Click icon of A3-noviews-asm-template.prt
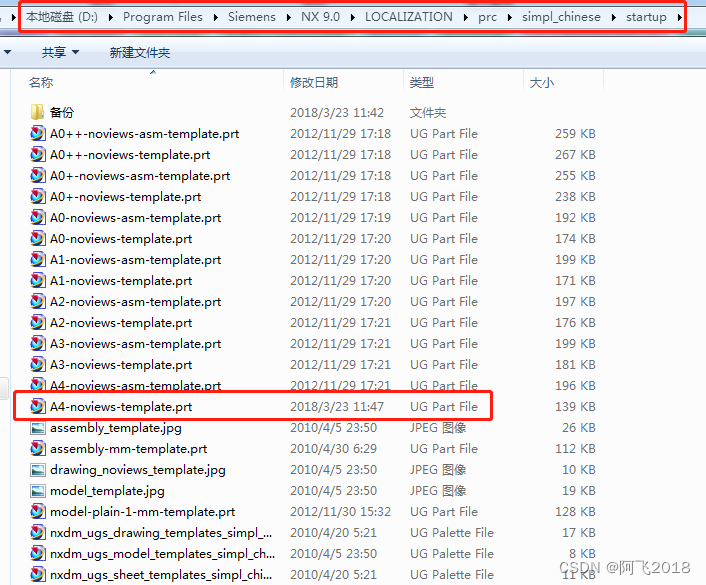This screenshot has width=706, height=585. (x=37, y=344)
